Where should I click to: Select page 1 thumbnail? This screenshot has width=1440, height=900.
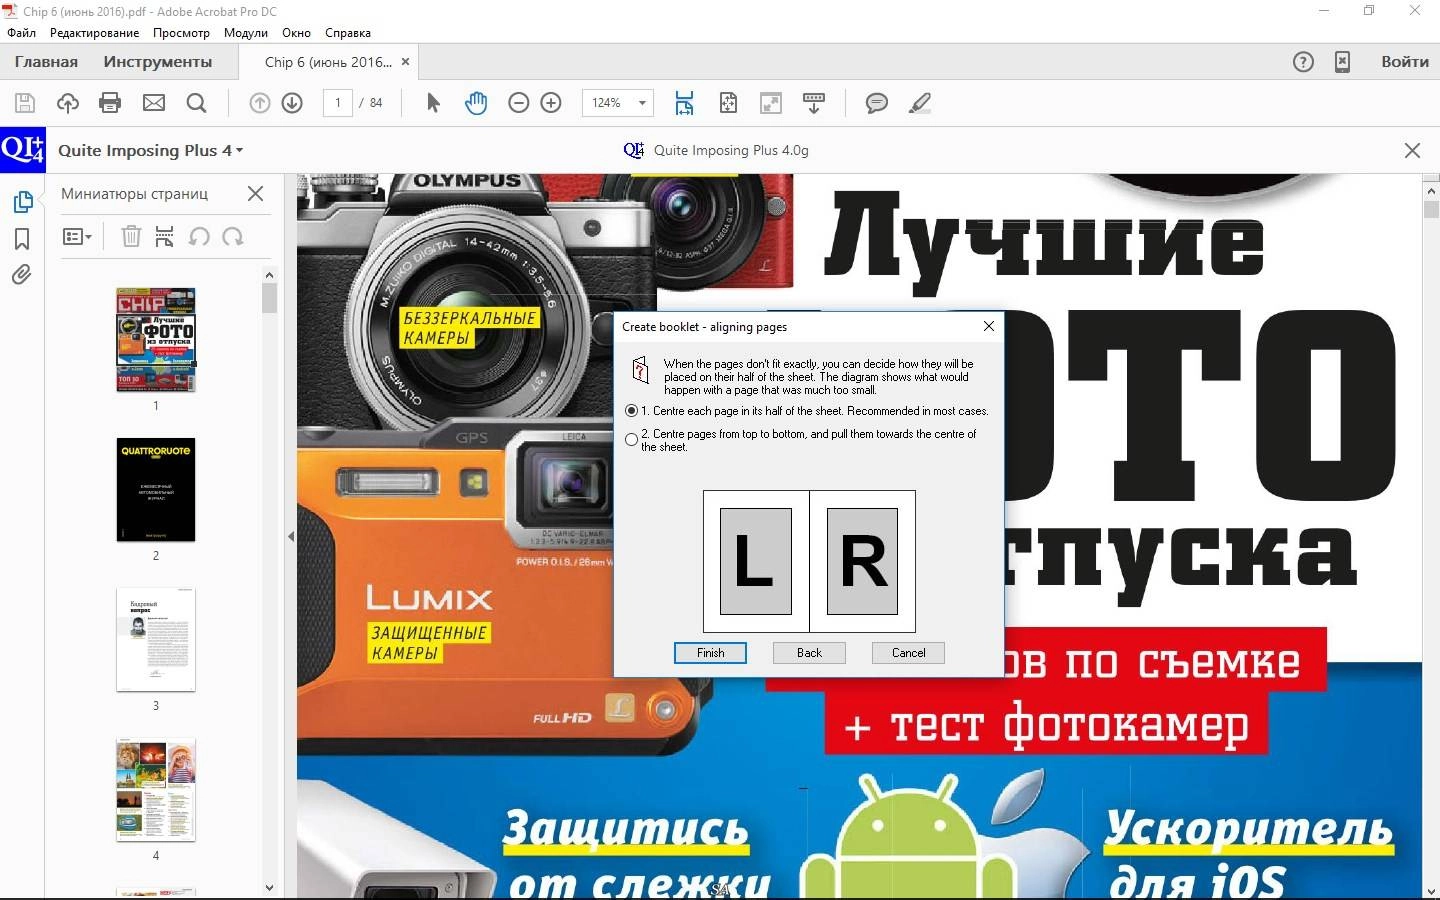pos(156,340)
